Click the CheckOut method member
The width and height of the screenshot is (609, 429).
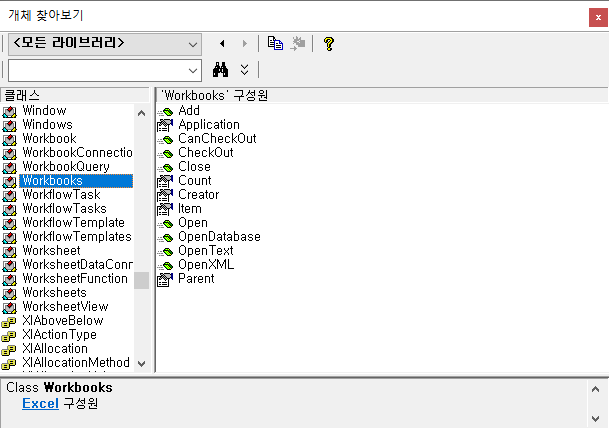point(205,153)
